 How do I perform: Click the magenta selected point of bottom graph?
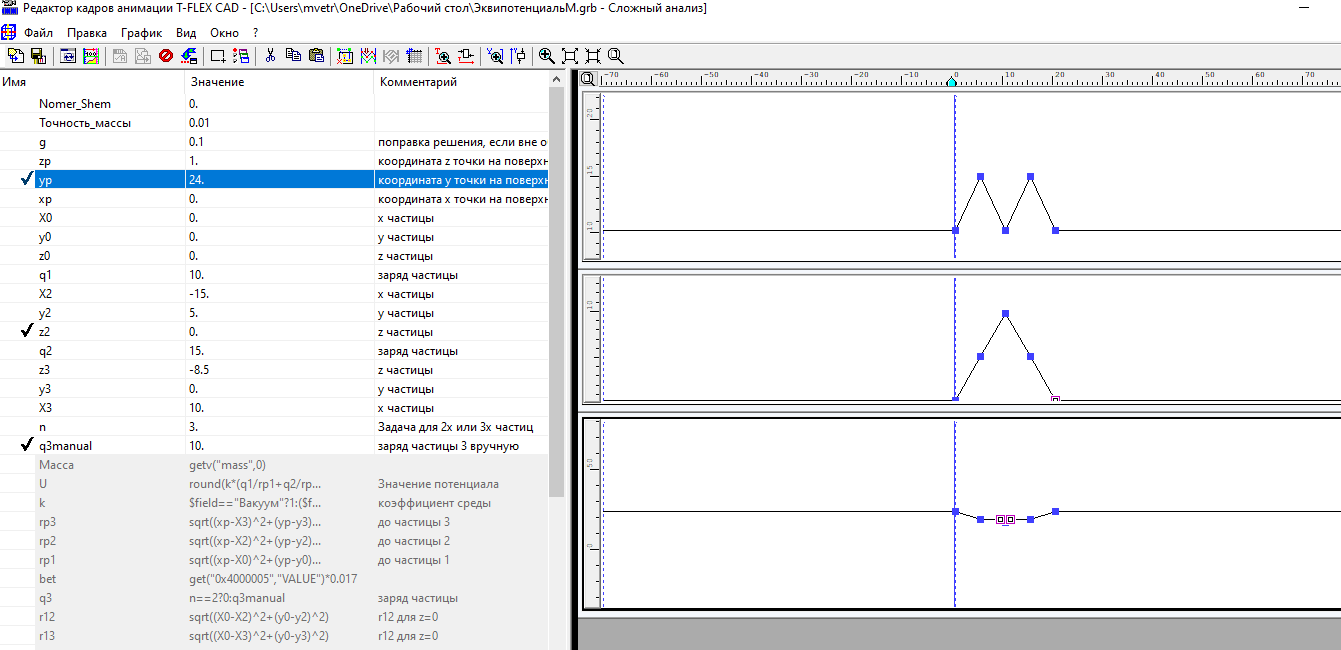tap(1005, 519)
